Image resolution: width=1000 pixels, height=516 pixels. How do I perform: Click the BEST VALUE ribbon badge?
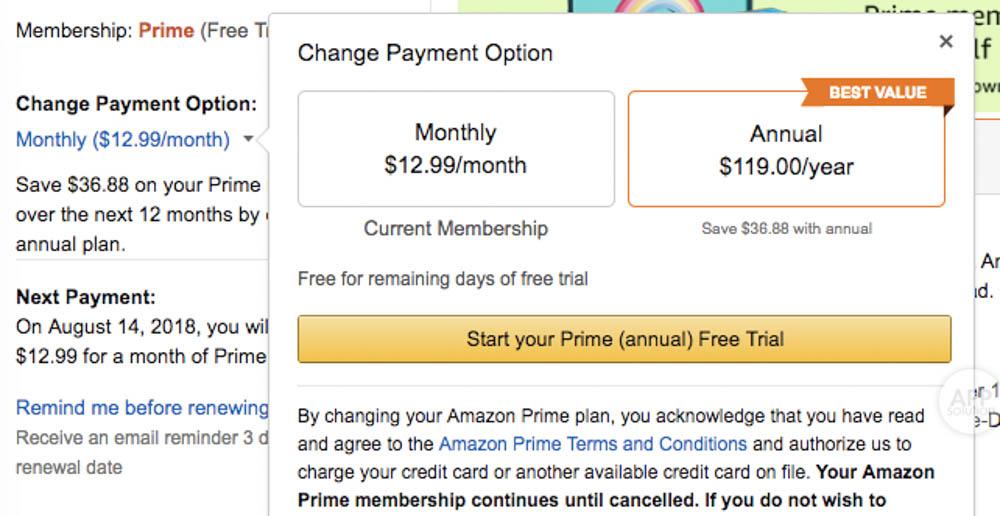[877, 93]
